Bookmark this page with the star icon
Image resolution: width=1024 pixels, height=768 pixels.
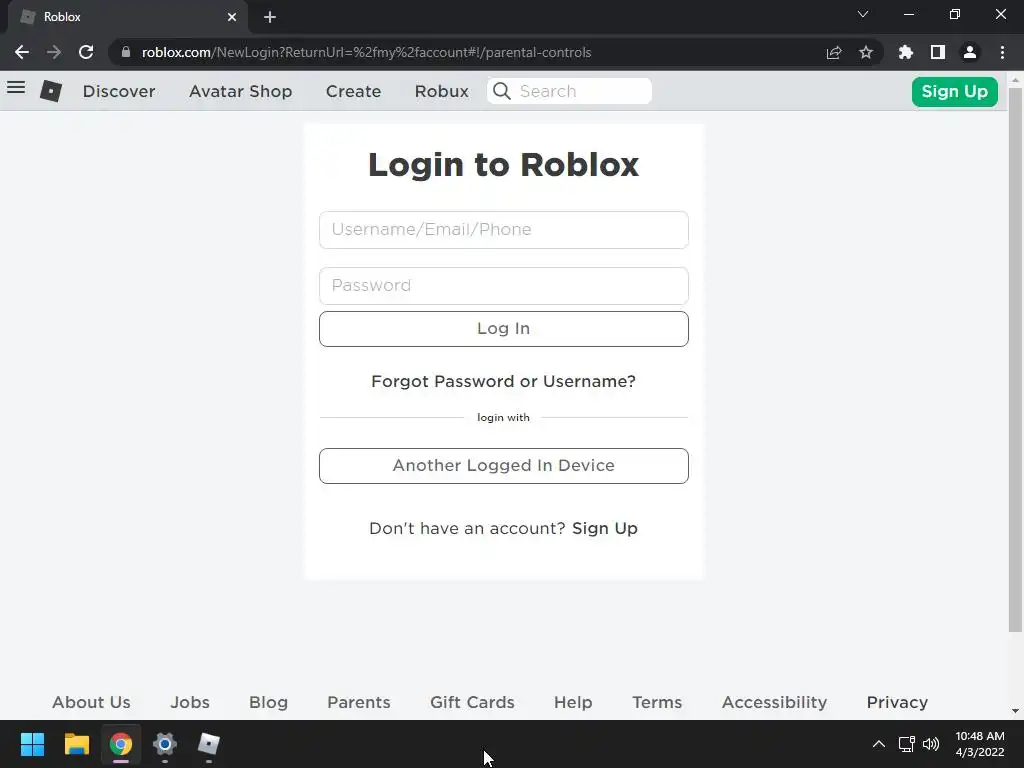[x=866, y=52]
